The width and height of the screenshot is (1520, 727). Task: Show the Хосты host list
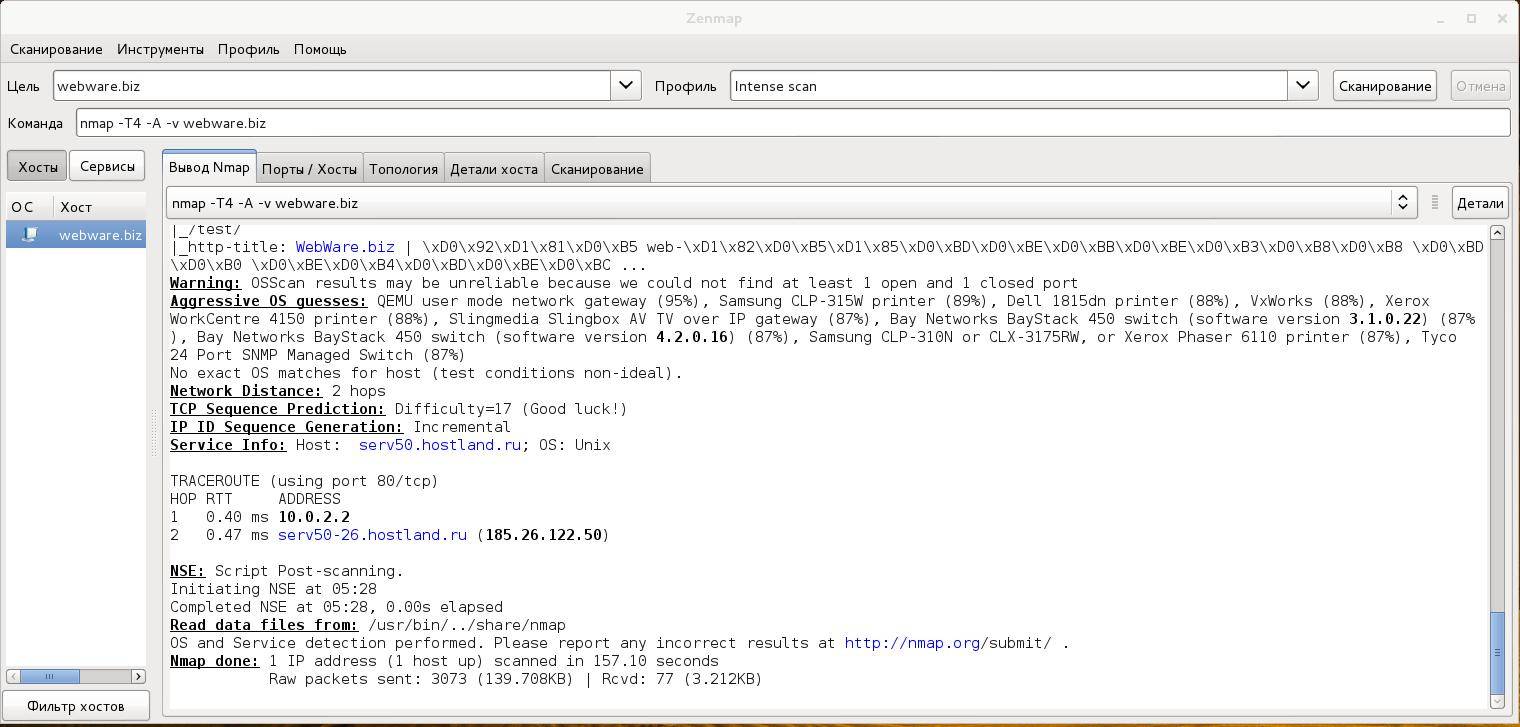click(x=38, y=166)
